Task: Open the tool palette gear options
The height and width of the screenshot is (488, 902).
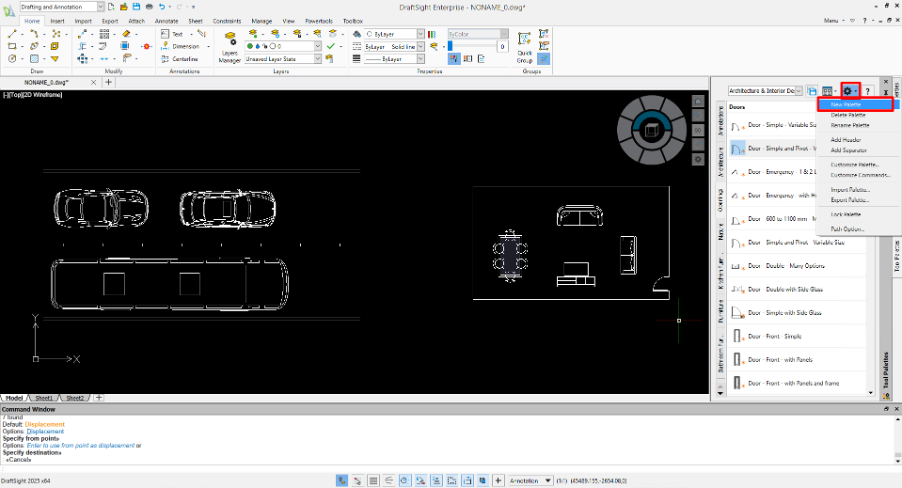Action: click(850, 91)
